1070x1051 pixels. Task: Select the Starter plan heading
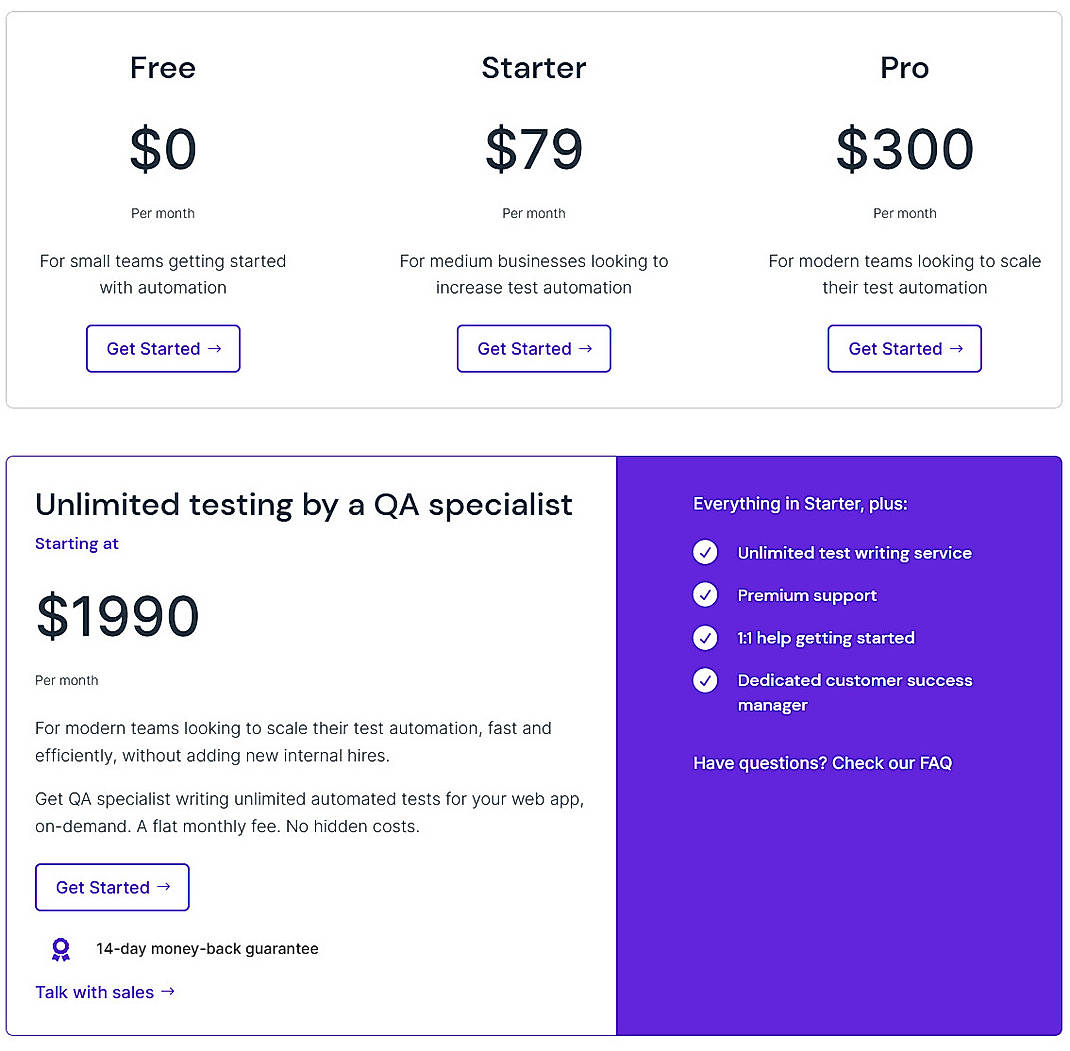coord(533,68)
